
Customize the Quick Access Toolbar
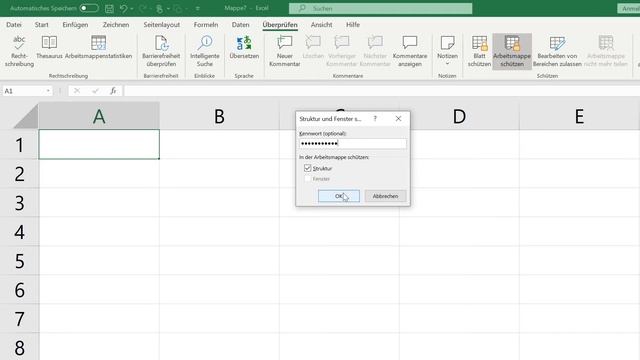tap(198, 9)
